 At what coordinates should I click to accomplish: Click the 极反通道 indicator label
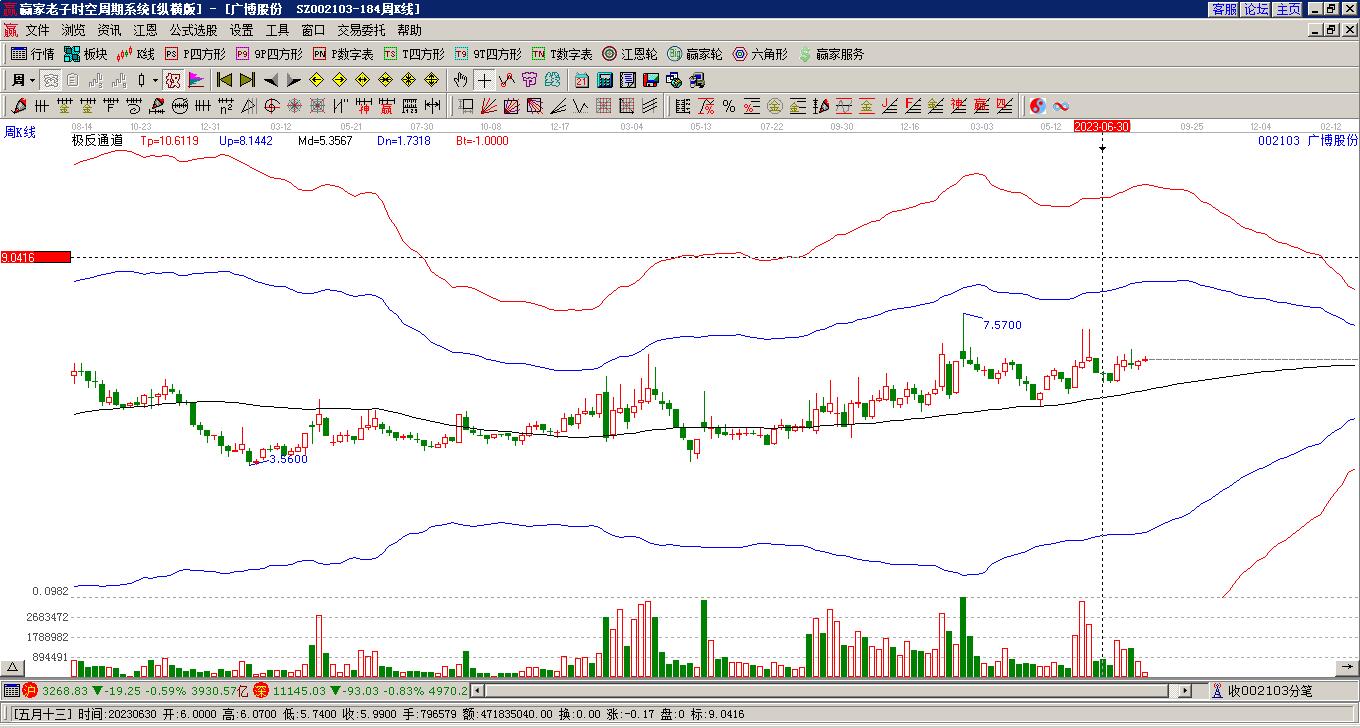point(96,141)
